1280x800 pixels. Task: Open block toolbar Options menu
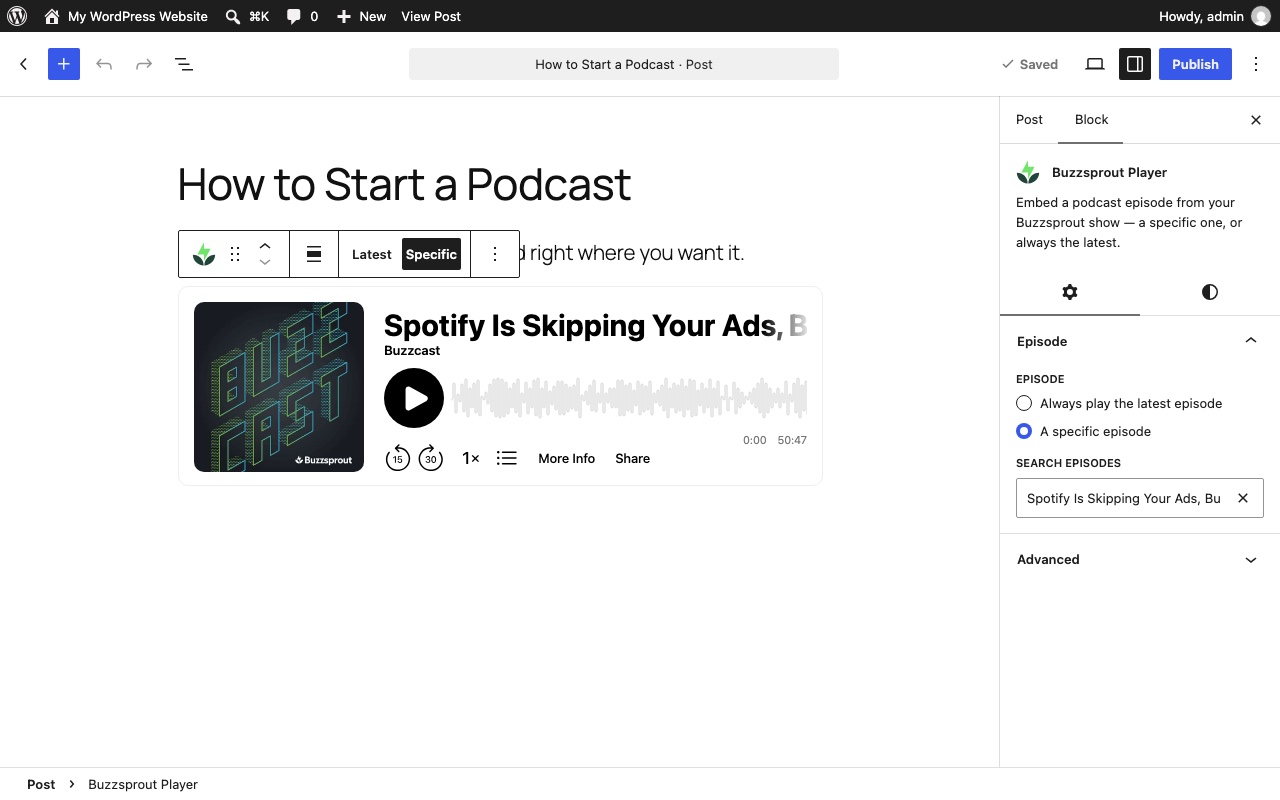495,254
